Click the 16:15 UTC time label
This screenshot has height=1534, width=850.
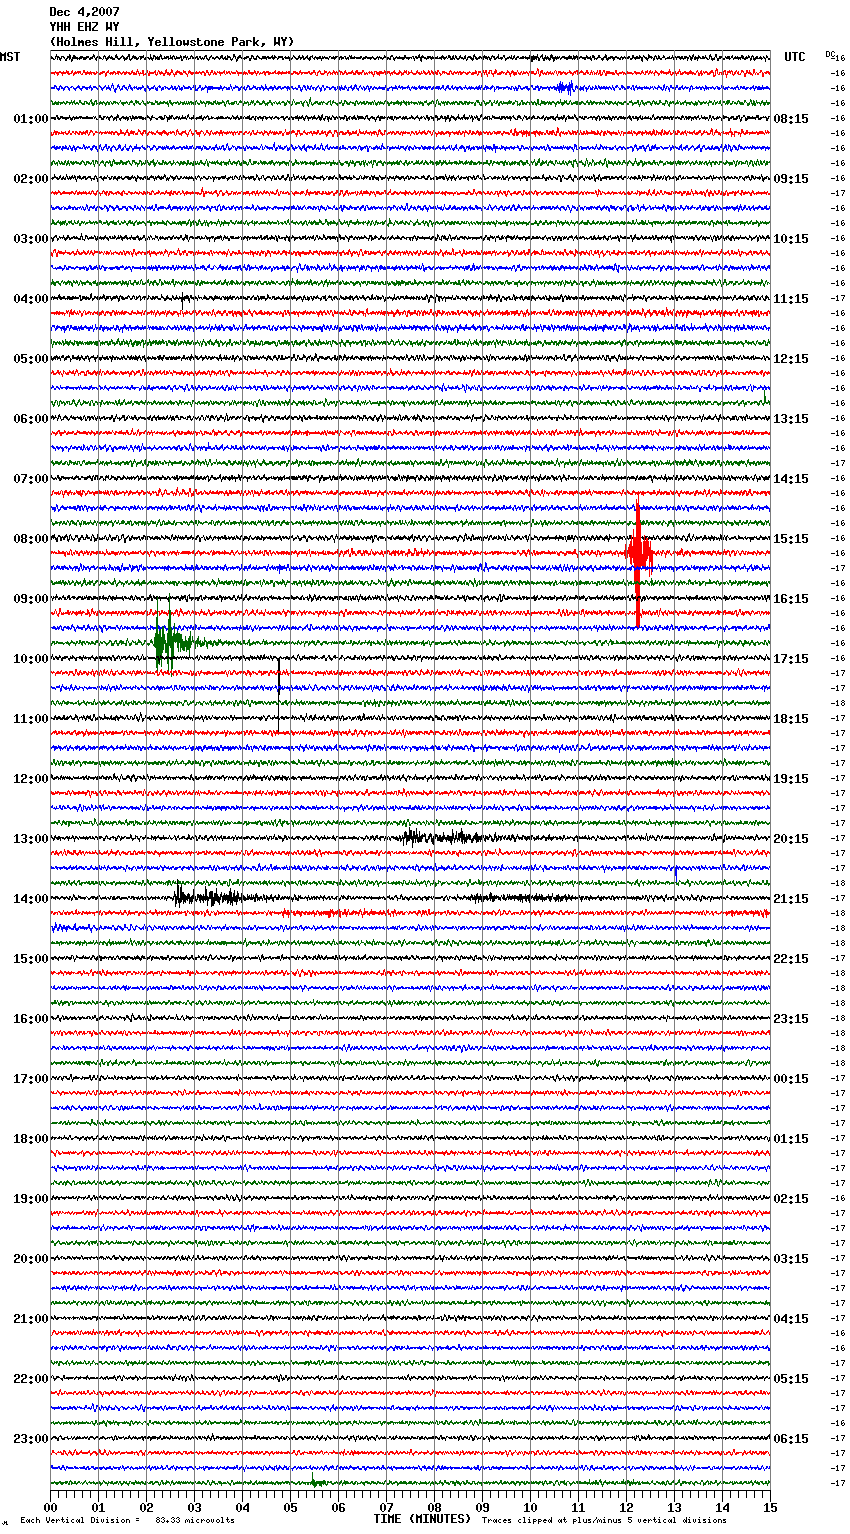coord(791,599)
